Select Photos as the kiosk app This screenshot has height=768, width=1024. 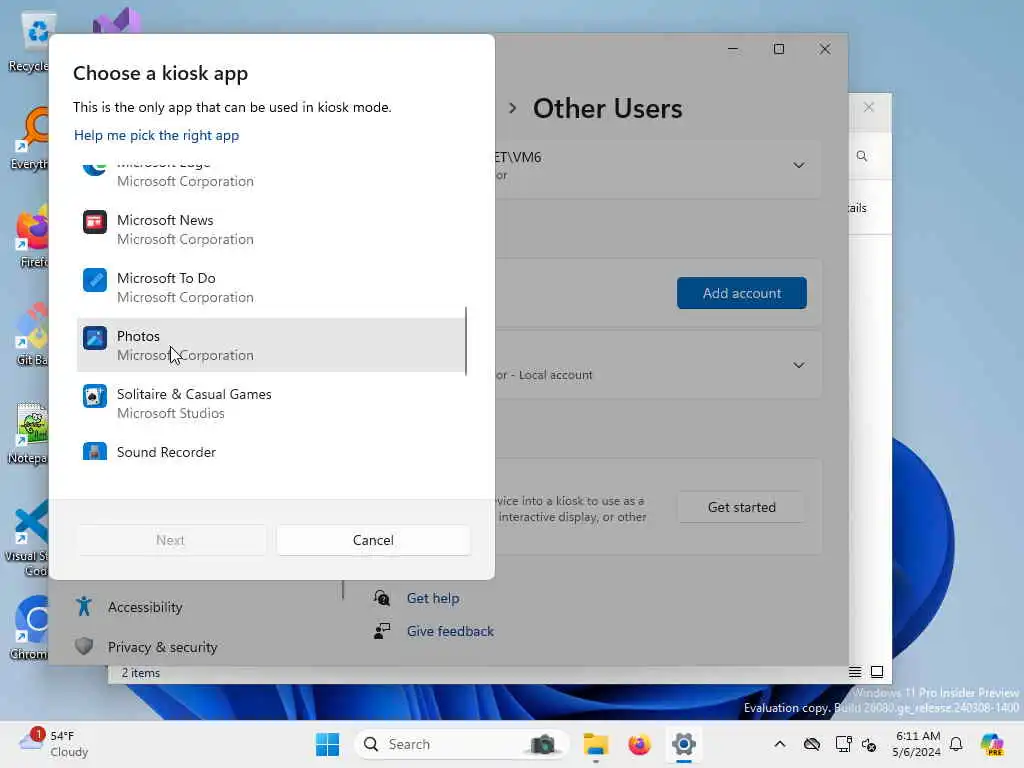coord(271,345)
